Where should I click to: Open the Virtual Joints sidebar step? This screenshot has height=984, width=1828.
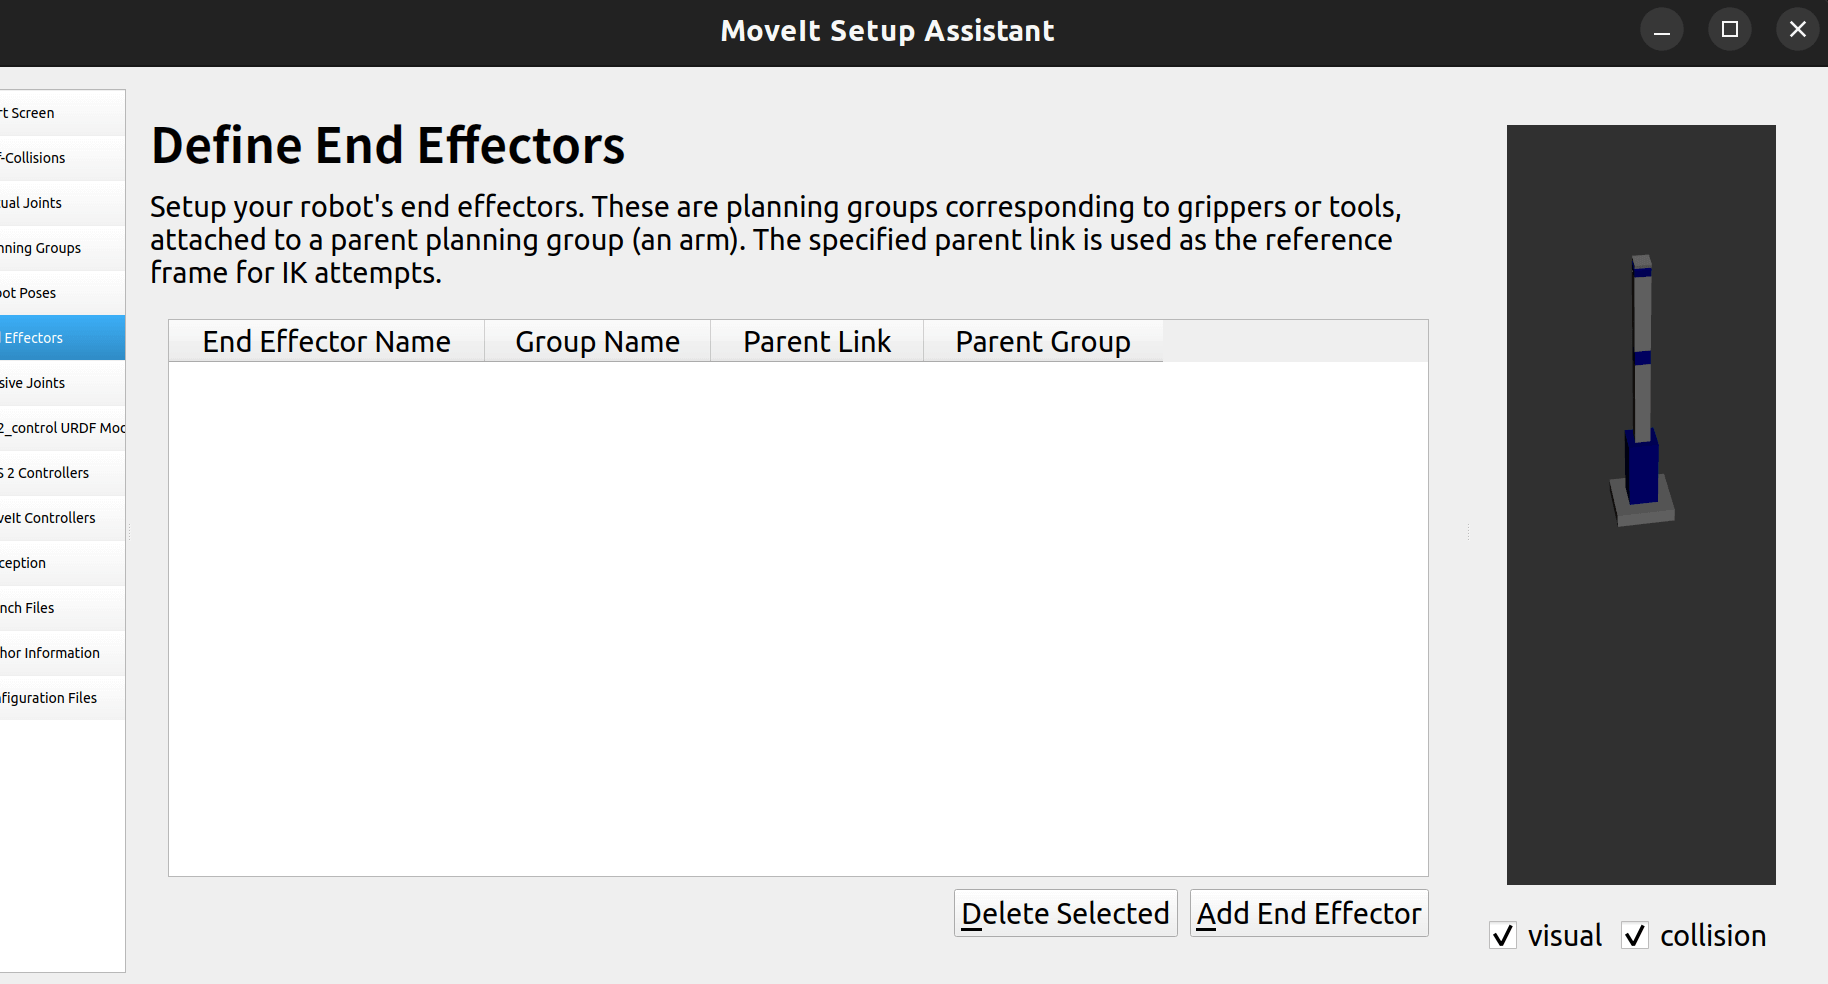40,203
